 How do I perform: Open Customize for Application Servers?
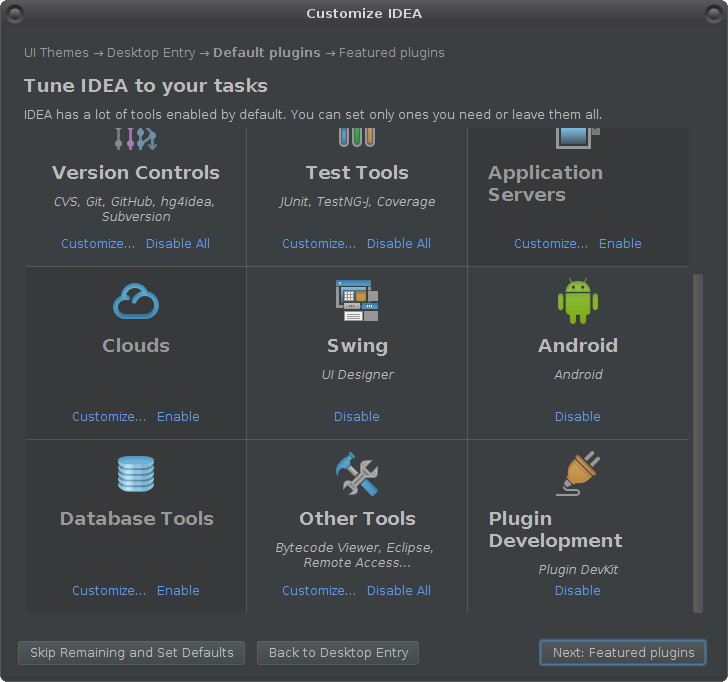551,244
